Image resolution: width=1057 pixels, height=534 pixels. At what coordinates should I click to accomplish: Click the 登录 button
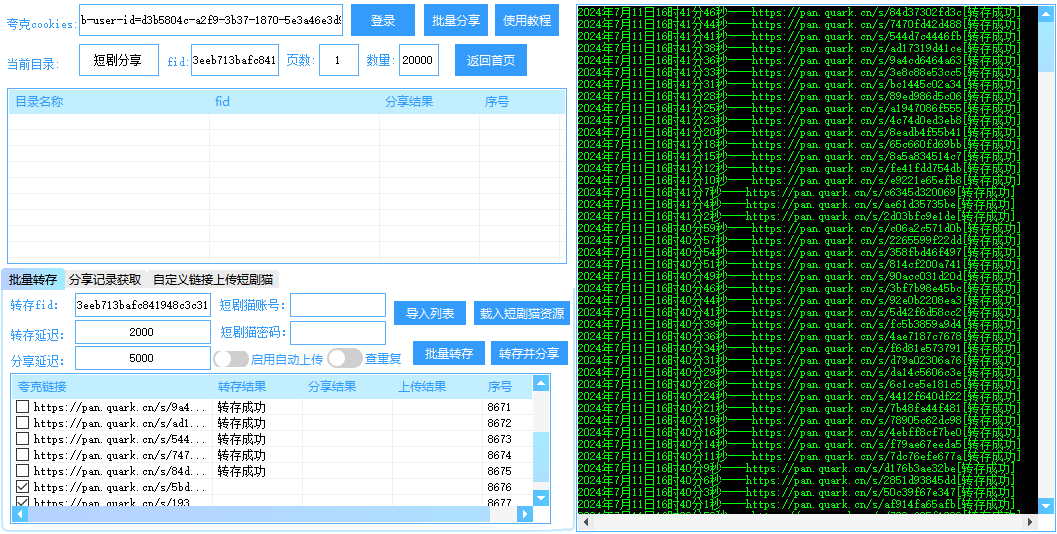[382, 20]
